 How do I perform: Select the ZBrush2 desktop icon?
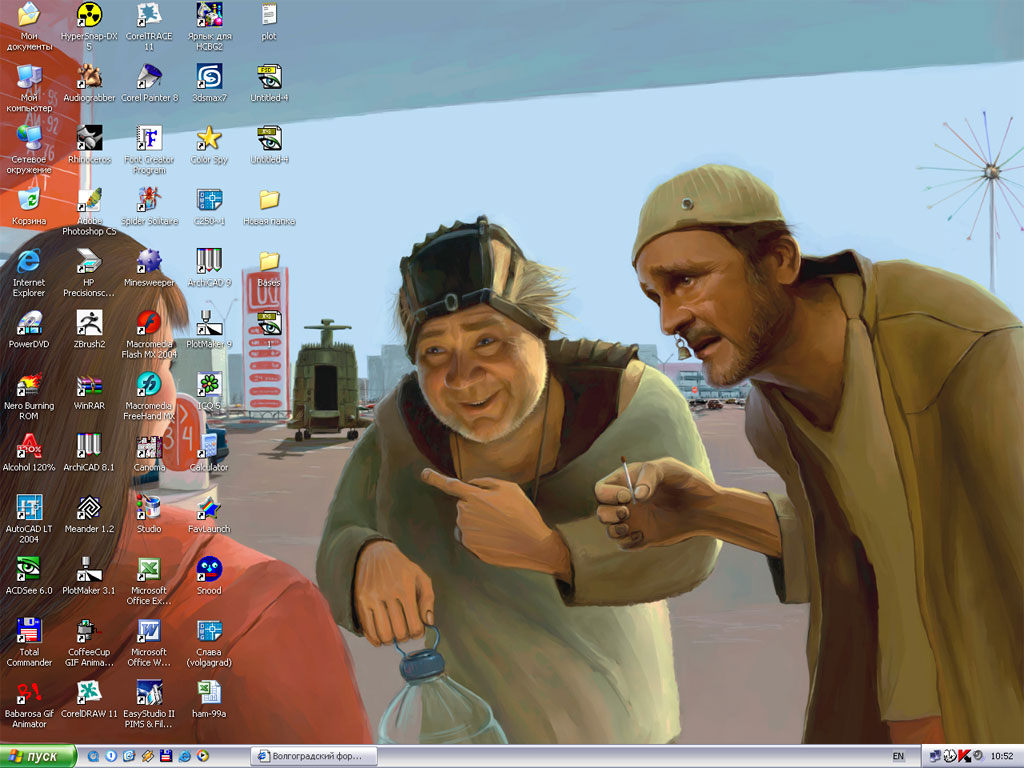coord(89,323)
